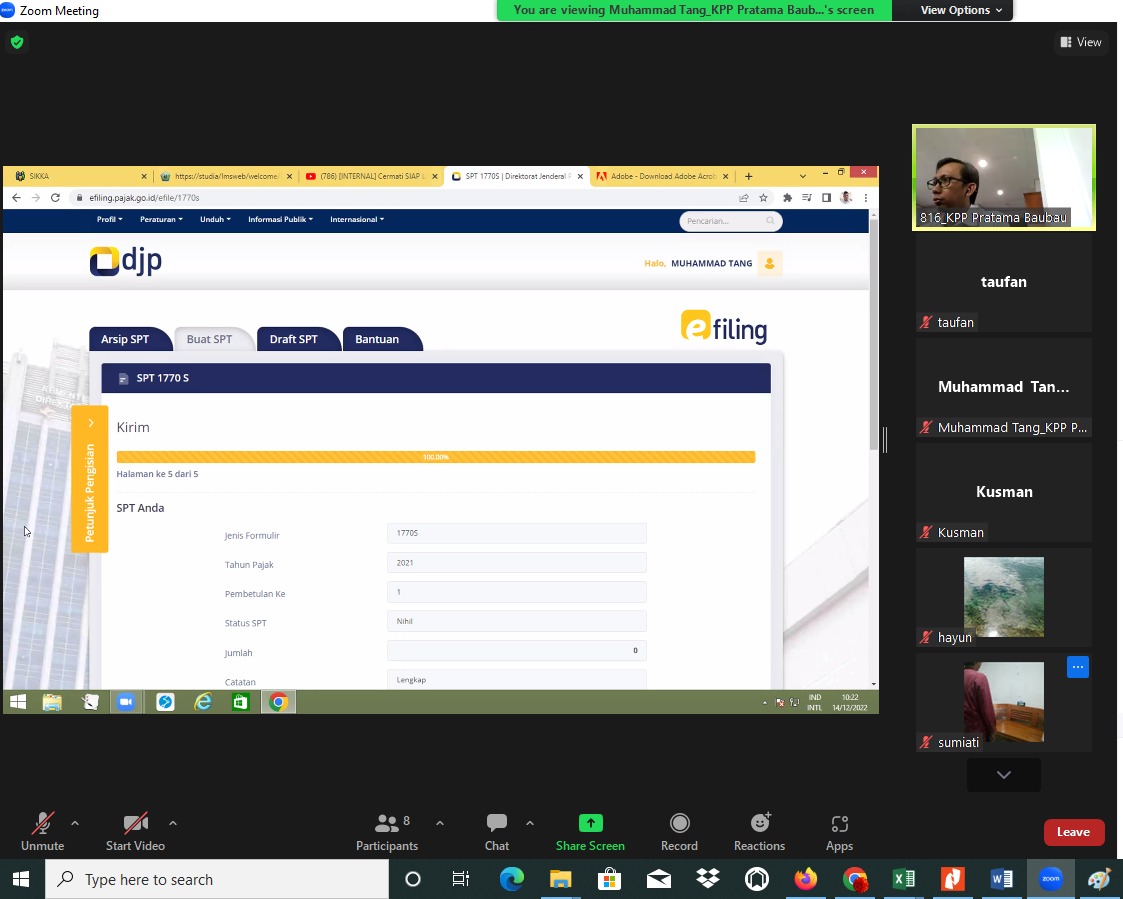Start Video with the camera toggle
Screen dimensions: 1123x899
tap(135, 823)
